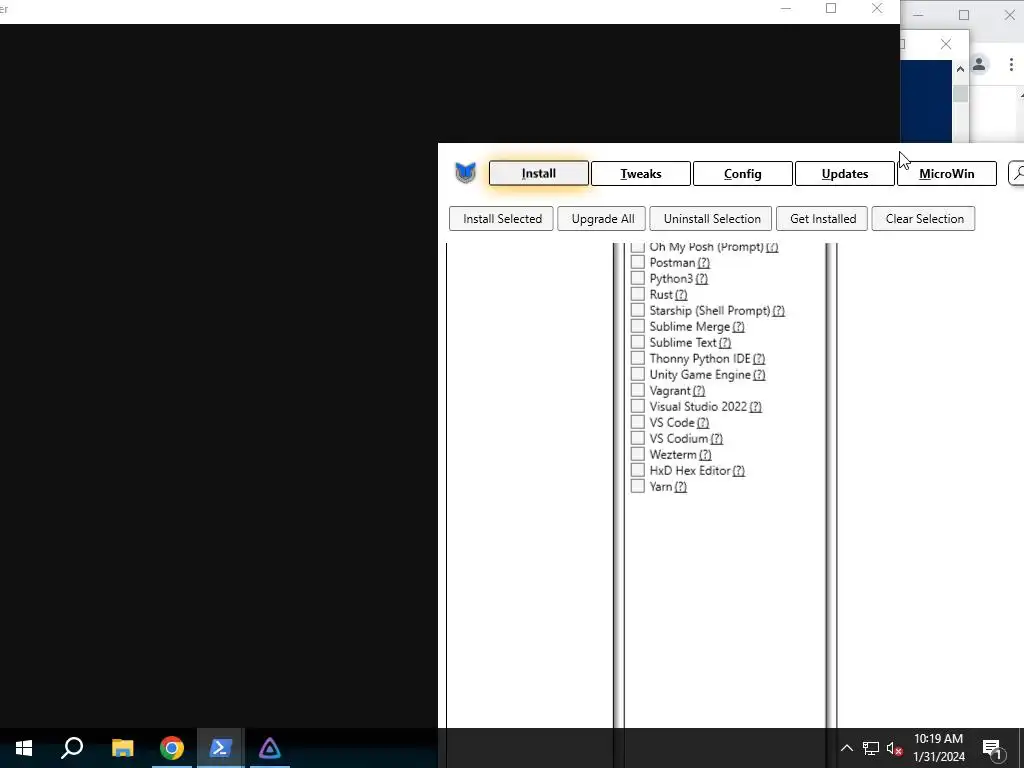Screen dimensions: 1024x768
Task: Tick the Sublime Text checkbox
Action: coord(637,342)
